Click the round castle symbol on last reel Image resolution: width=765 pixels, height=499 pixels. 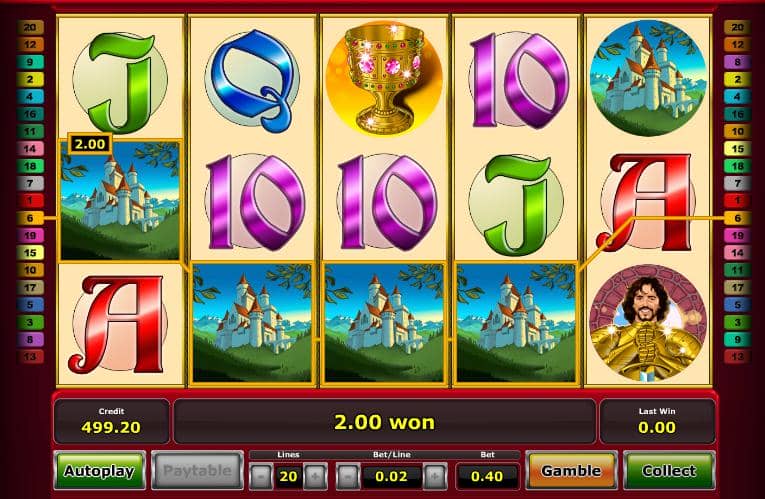tap(647, 78)
